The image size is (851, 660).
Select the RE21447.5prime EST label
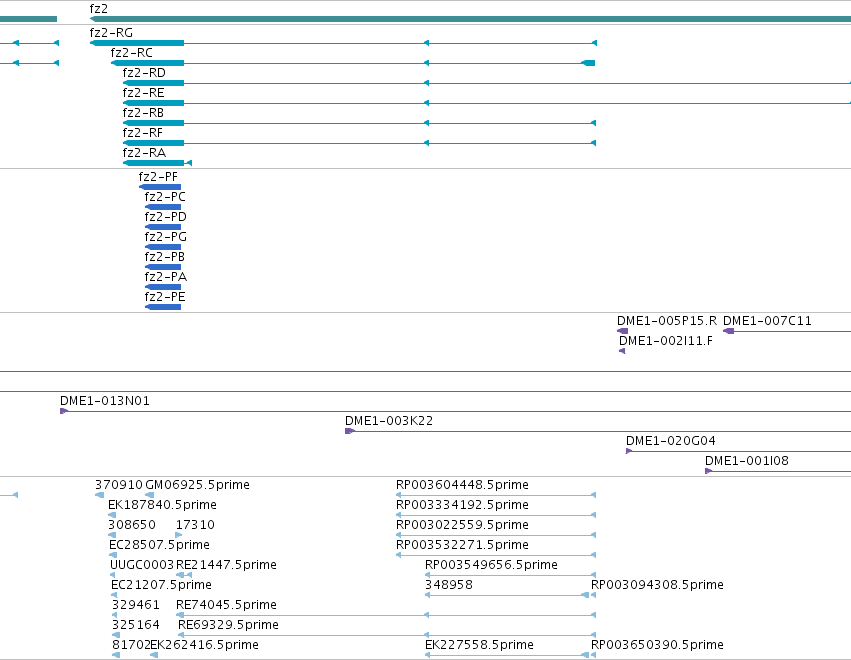226,565
